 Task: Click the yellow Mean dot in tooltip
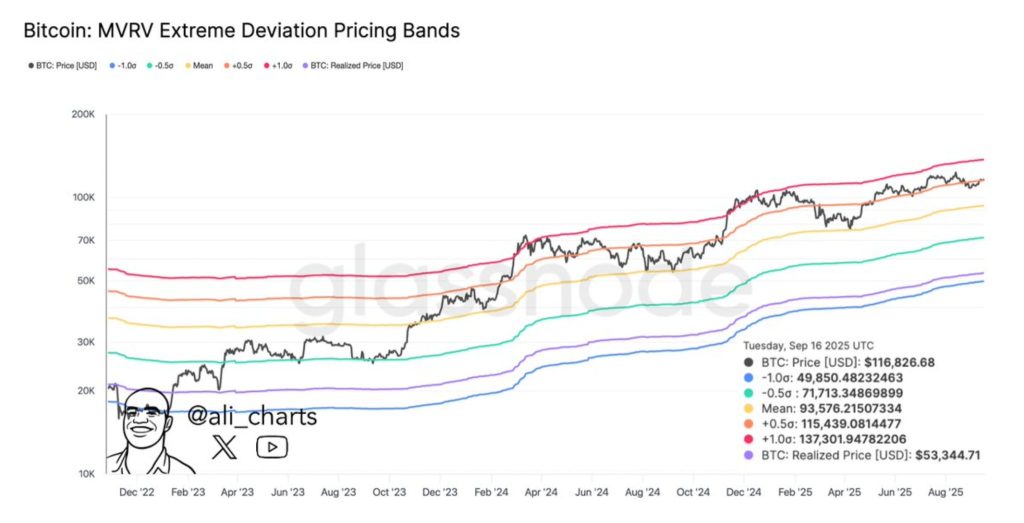pos(749,408)
